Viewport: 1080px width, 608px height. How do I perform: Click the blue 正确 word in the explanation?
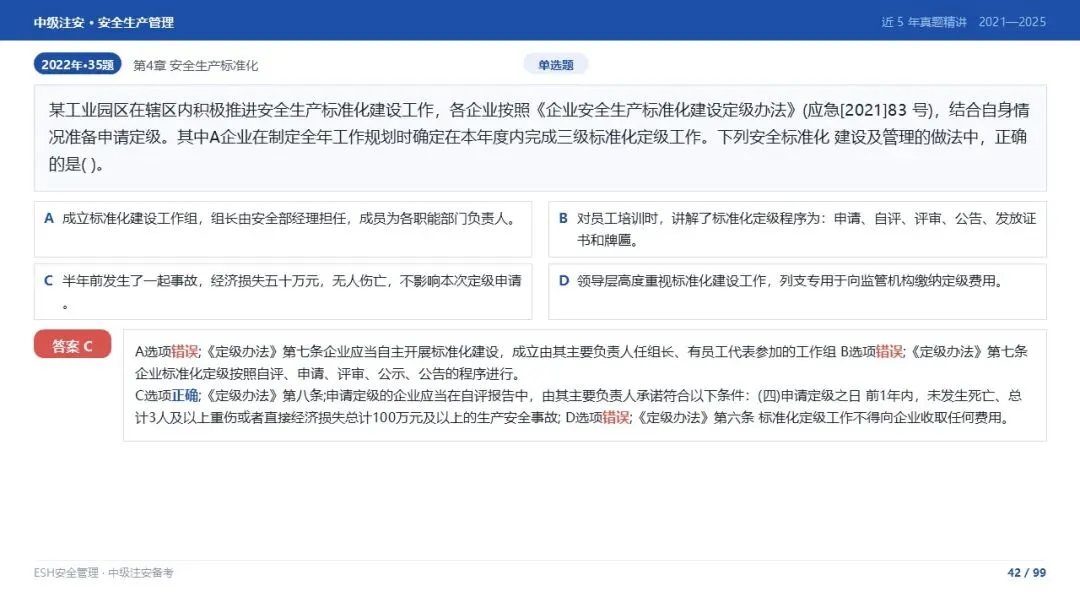[185, 395]
